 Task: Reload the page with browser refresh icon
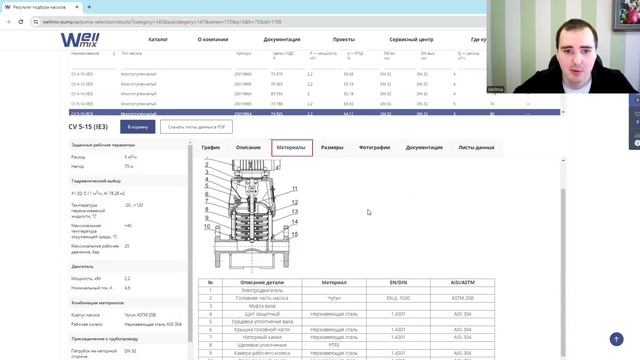click(x=21, y=22)
